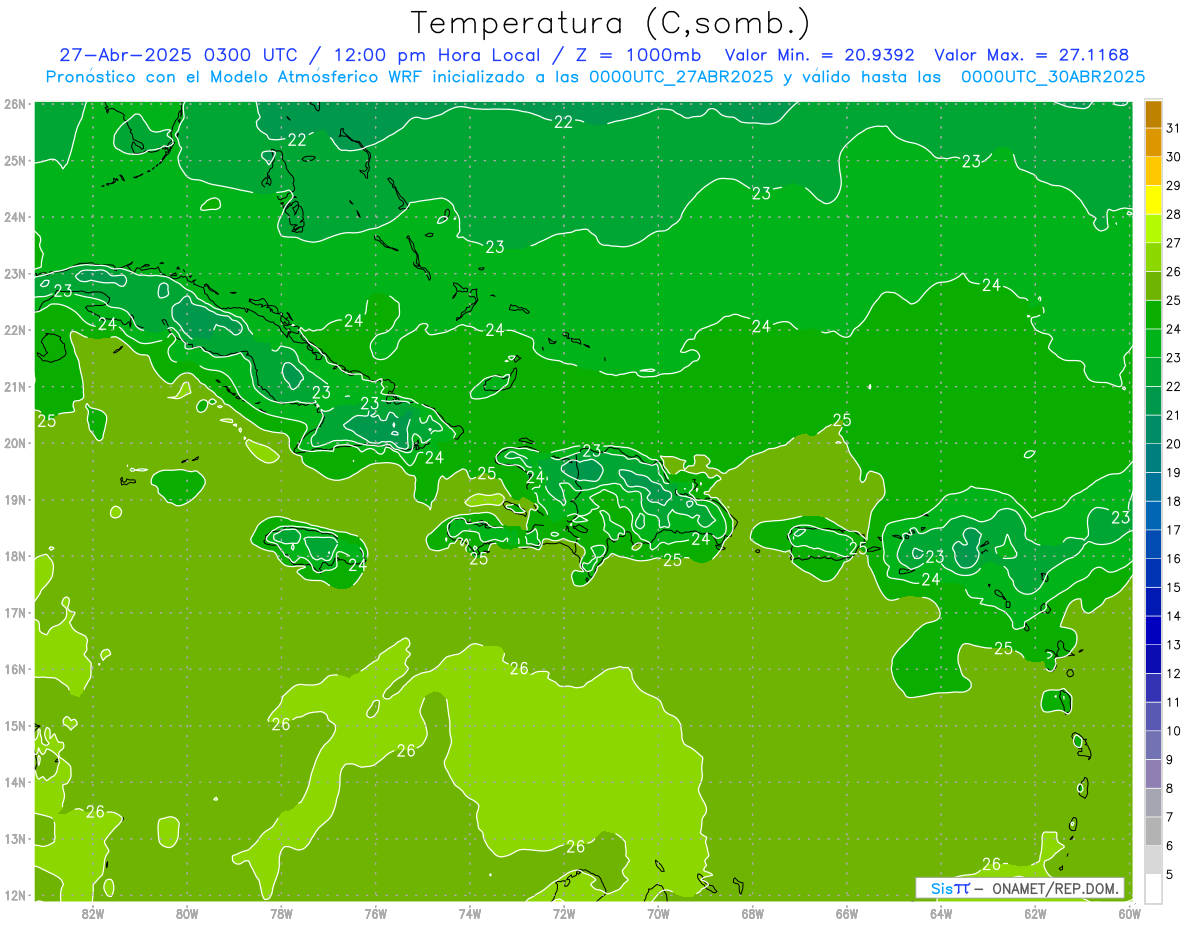
Task: Click the '0000UTC_27ABR2025' initialization time
Action: 681,76
